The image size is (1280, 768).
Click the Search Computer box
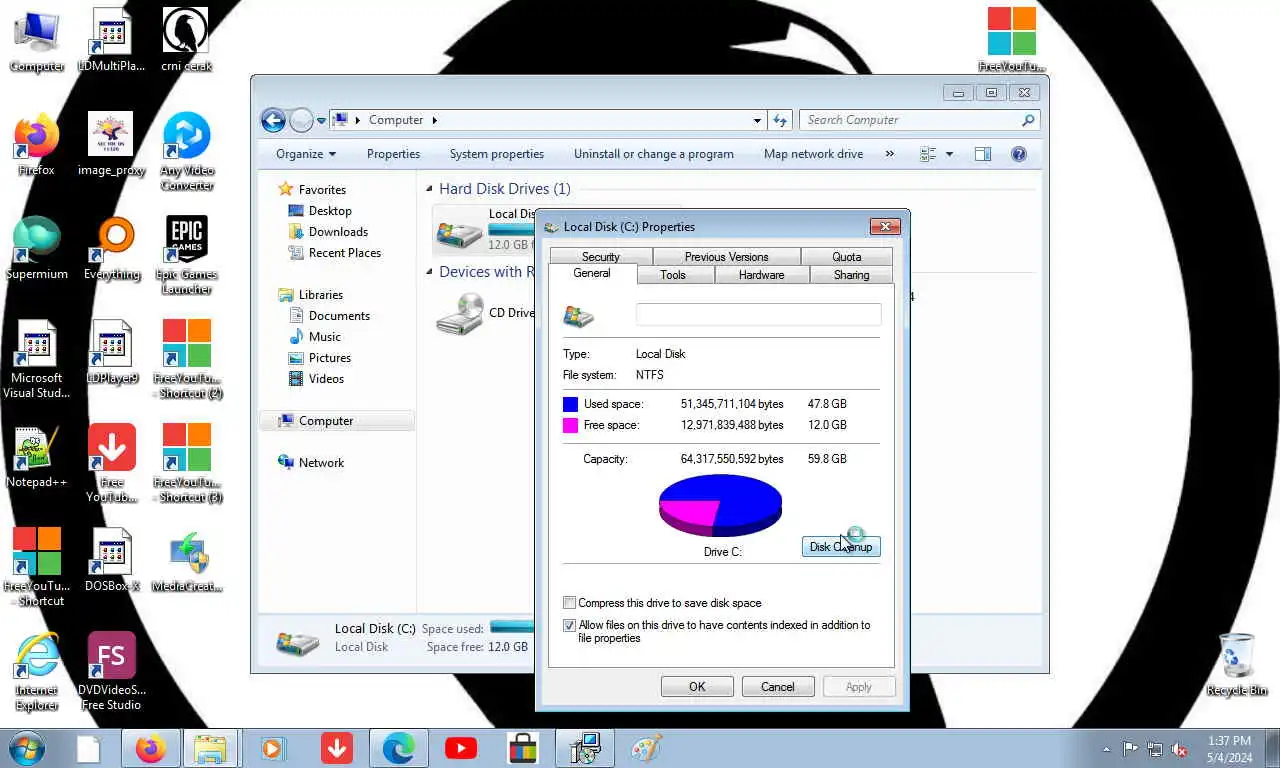pos(920,120)
